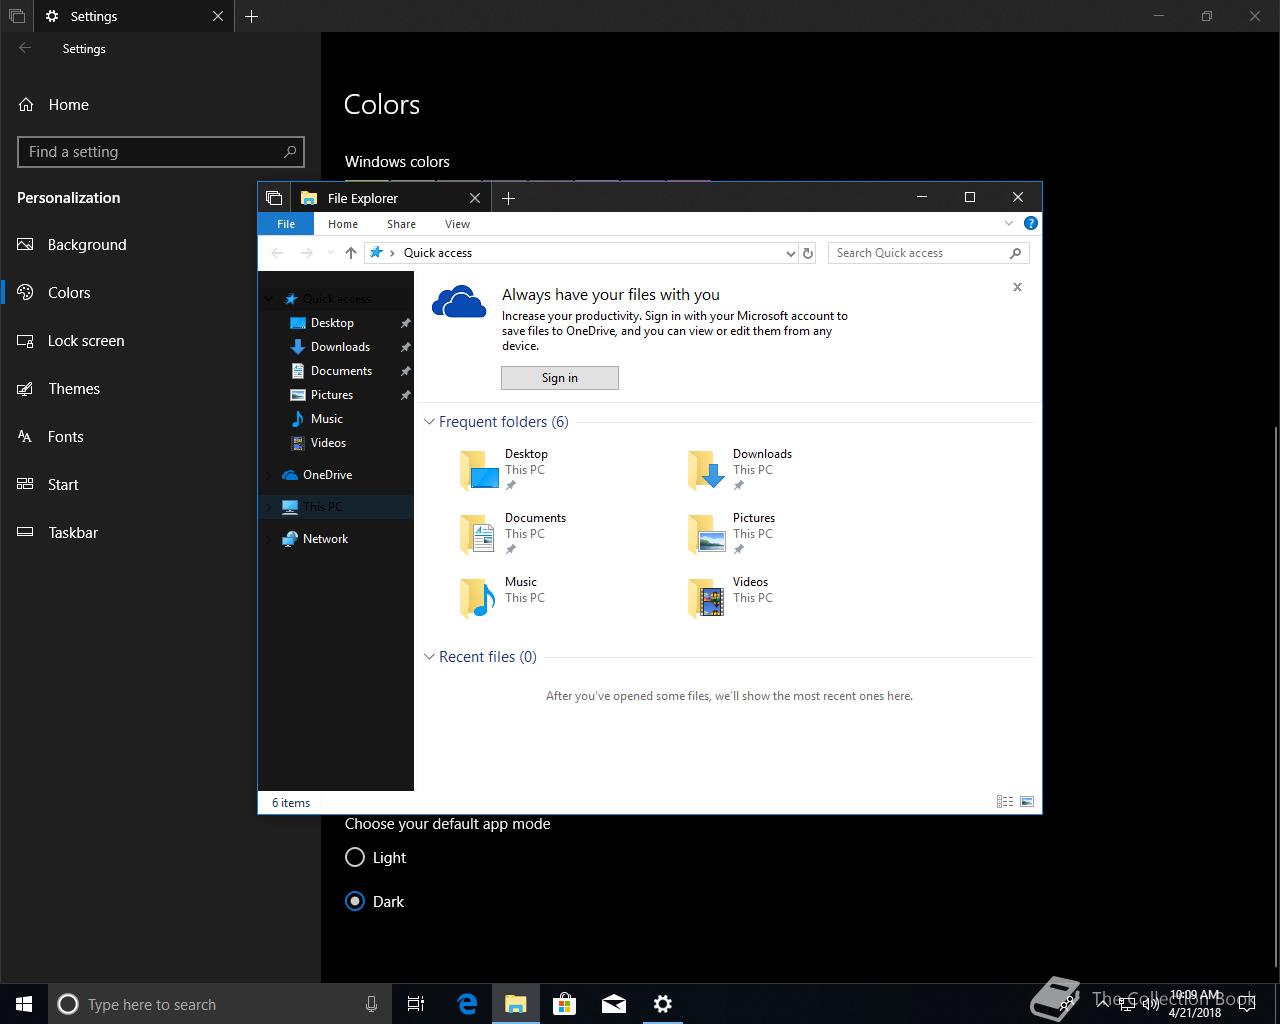Select Documents in the navigation pane
1280x1024 pixels.
pos(336,371)
